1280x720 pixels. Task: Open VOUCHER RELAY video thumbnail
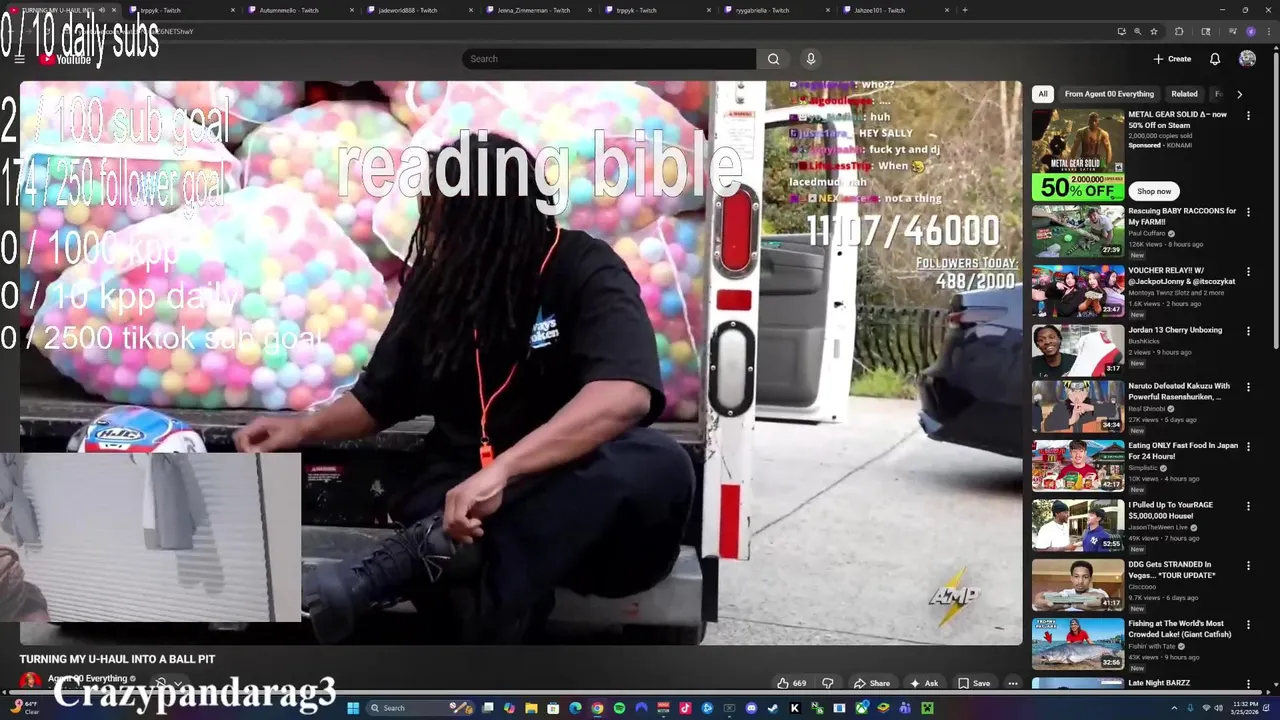pos(1078,290)
